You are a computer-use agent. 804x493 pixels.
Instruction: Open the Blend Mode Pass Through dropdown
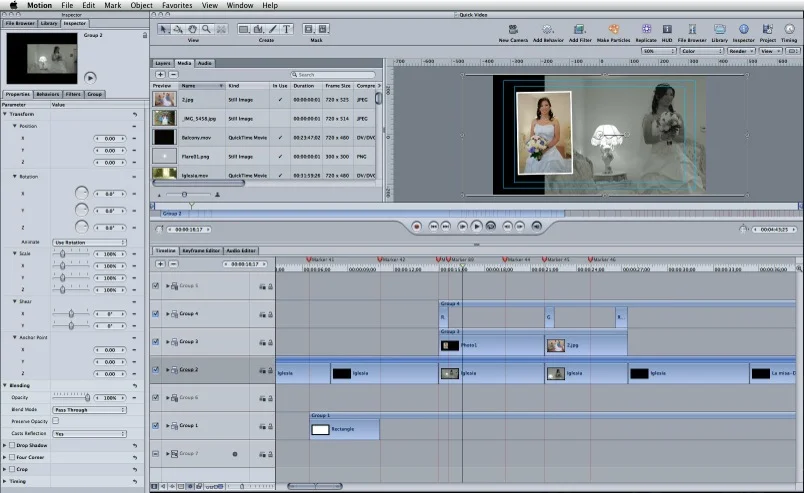[89, 410]
